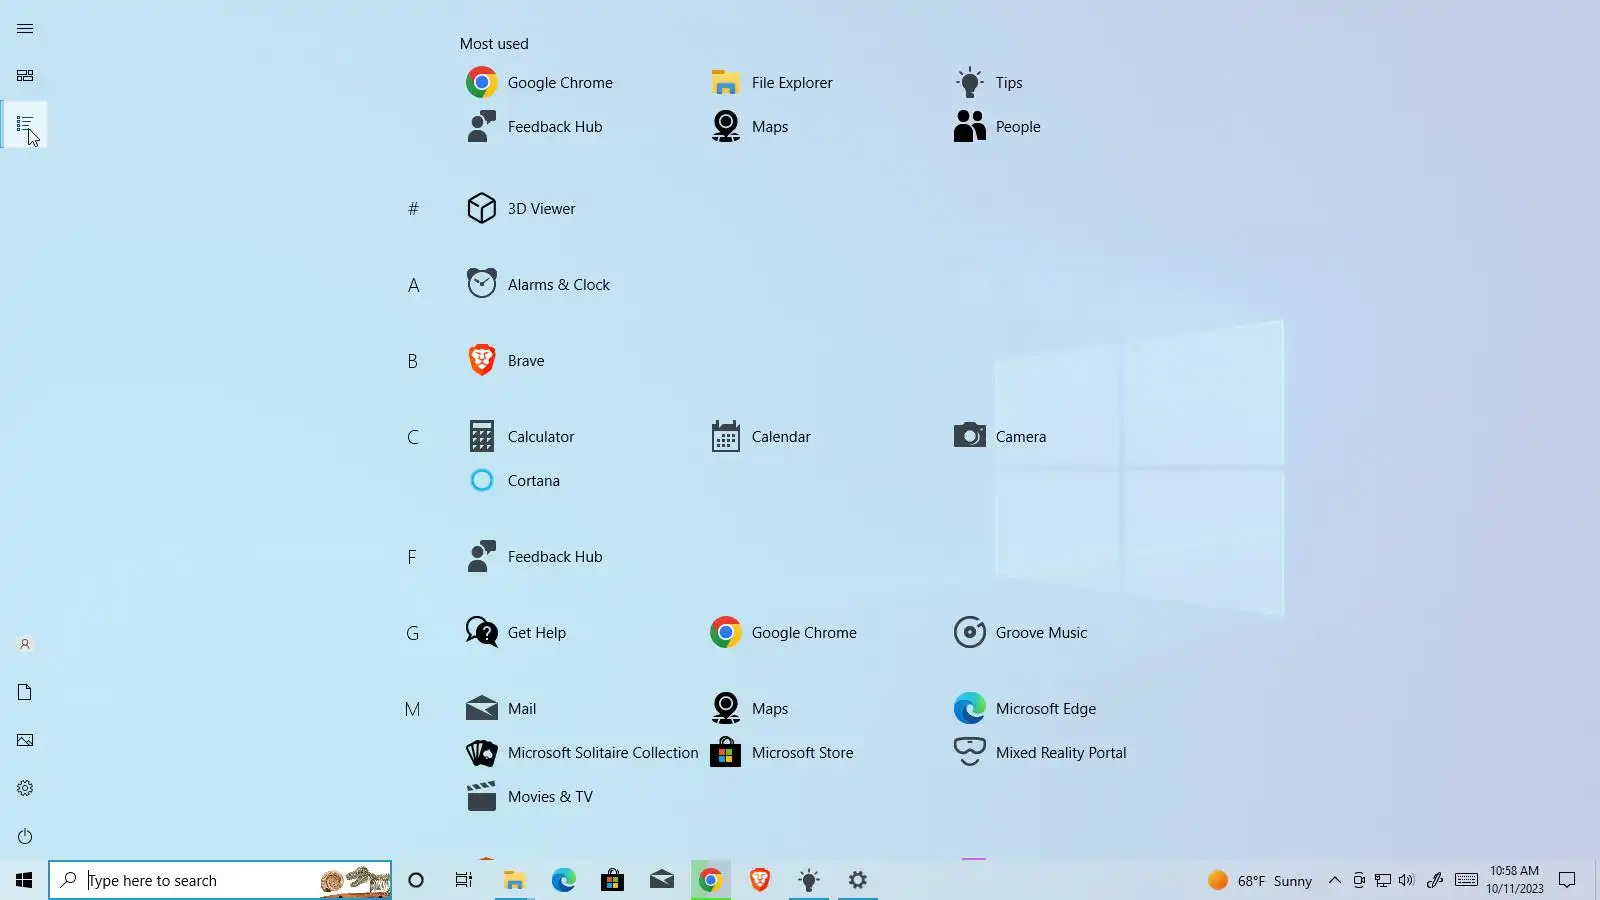Screen dimensions: 1600x900
Task: Select the All apps list view
Action: tap(25, 124)
